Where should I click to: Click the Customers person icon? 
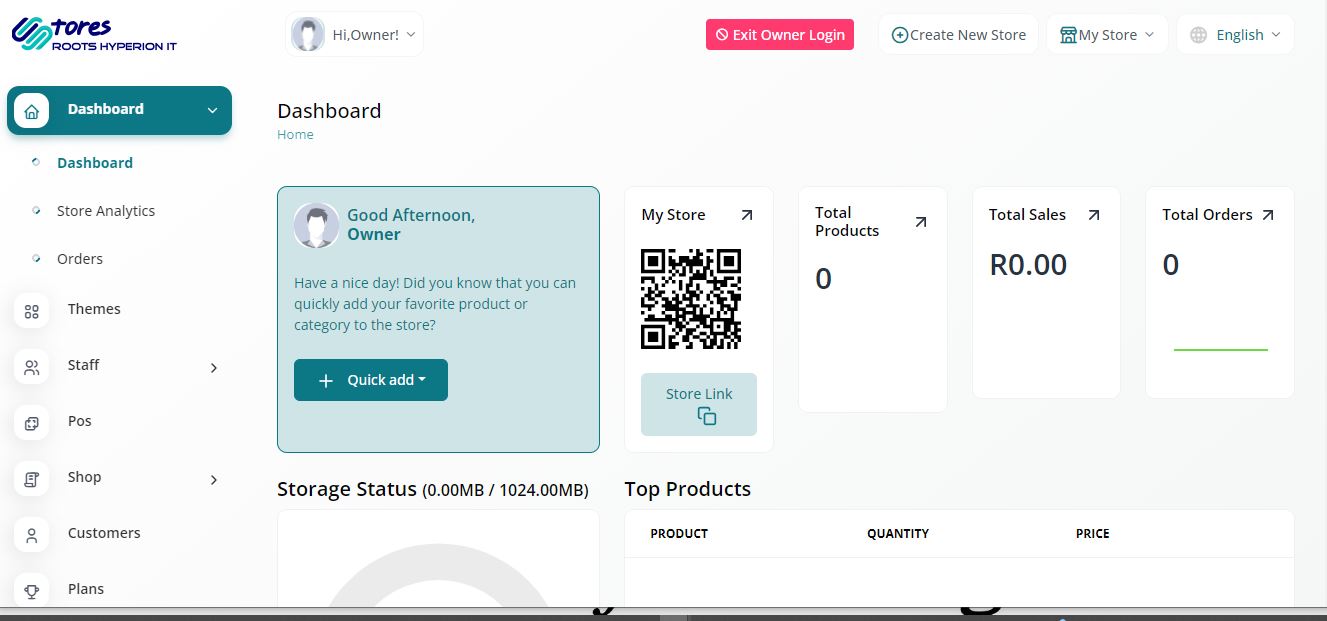click(31, 535)
